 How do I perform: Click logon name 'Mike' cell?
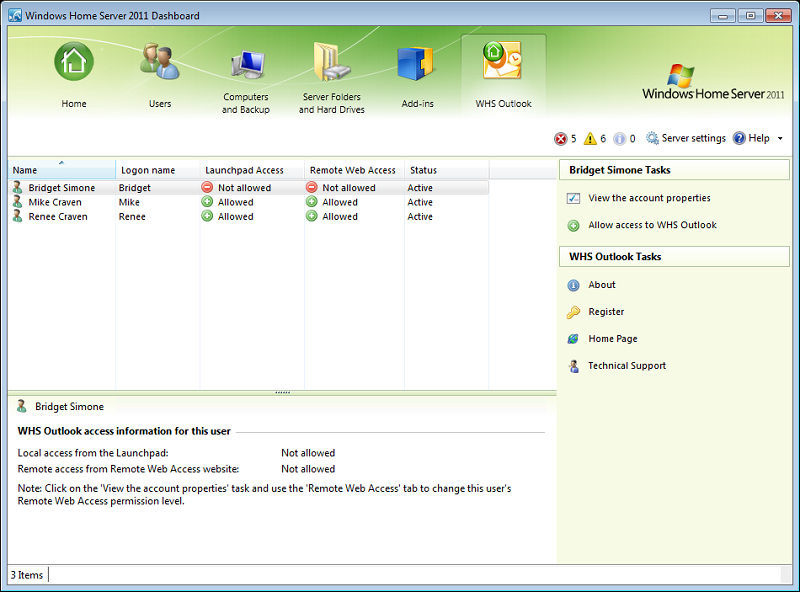129,202
